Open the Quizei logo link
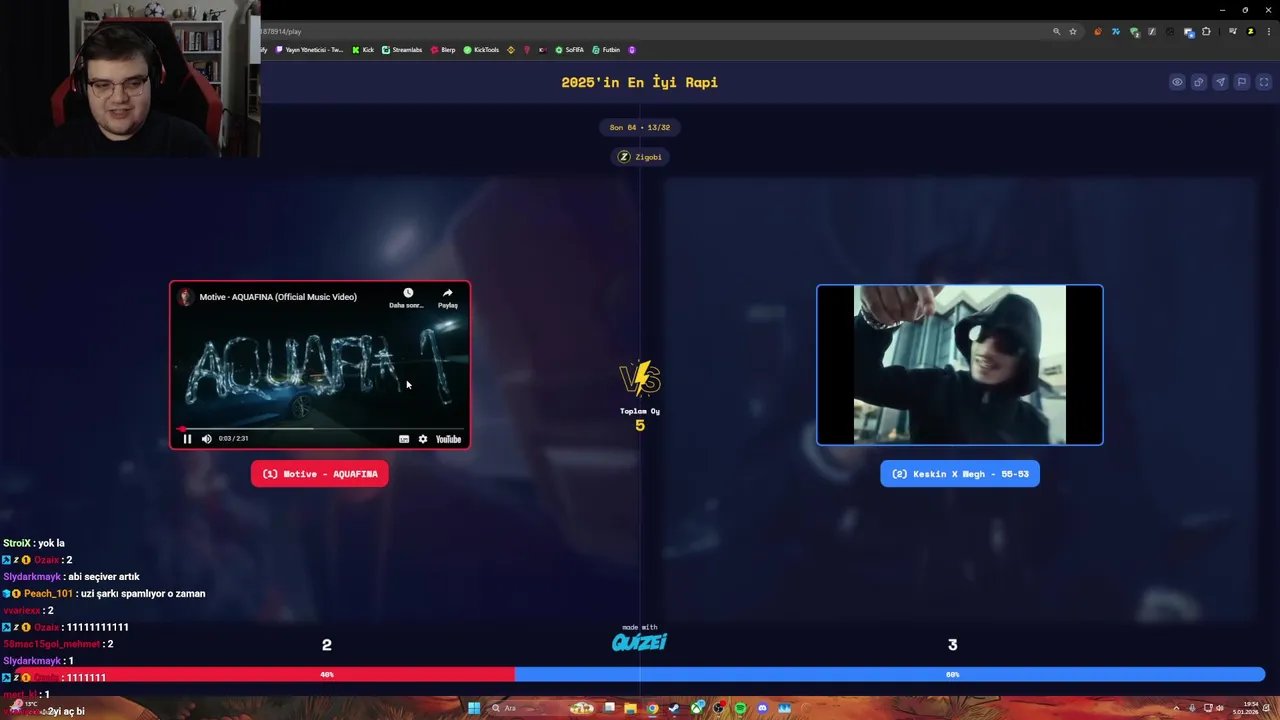This screenshot has width=1280, height=720. 639,641
